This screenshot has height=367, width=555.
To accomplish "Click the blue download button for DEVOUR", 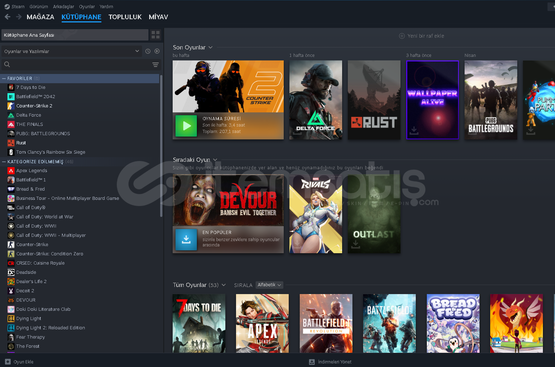I will pyautogui.click(x=186, y=240).
